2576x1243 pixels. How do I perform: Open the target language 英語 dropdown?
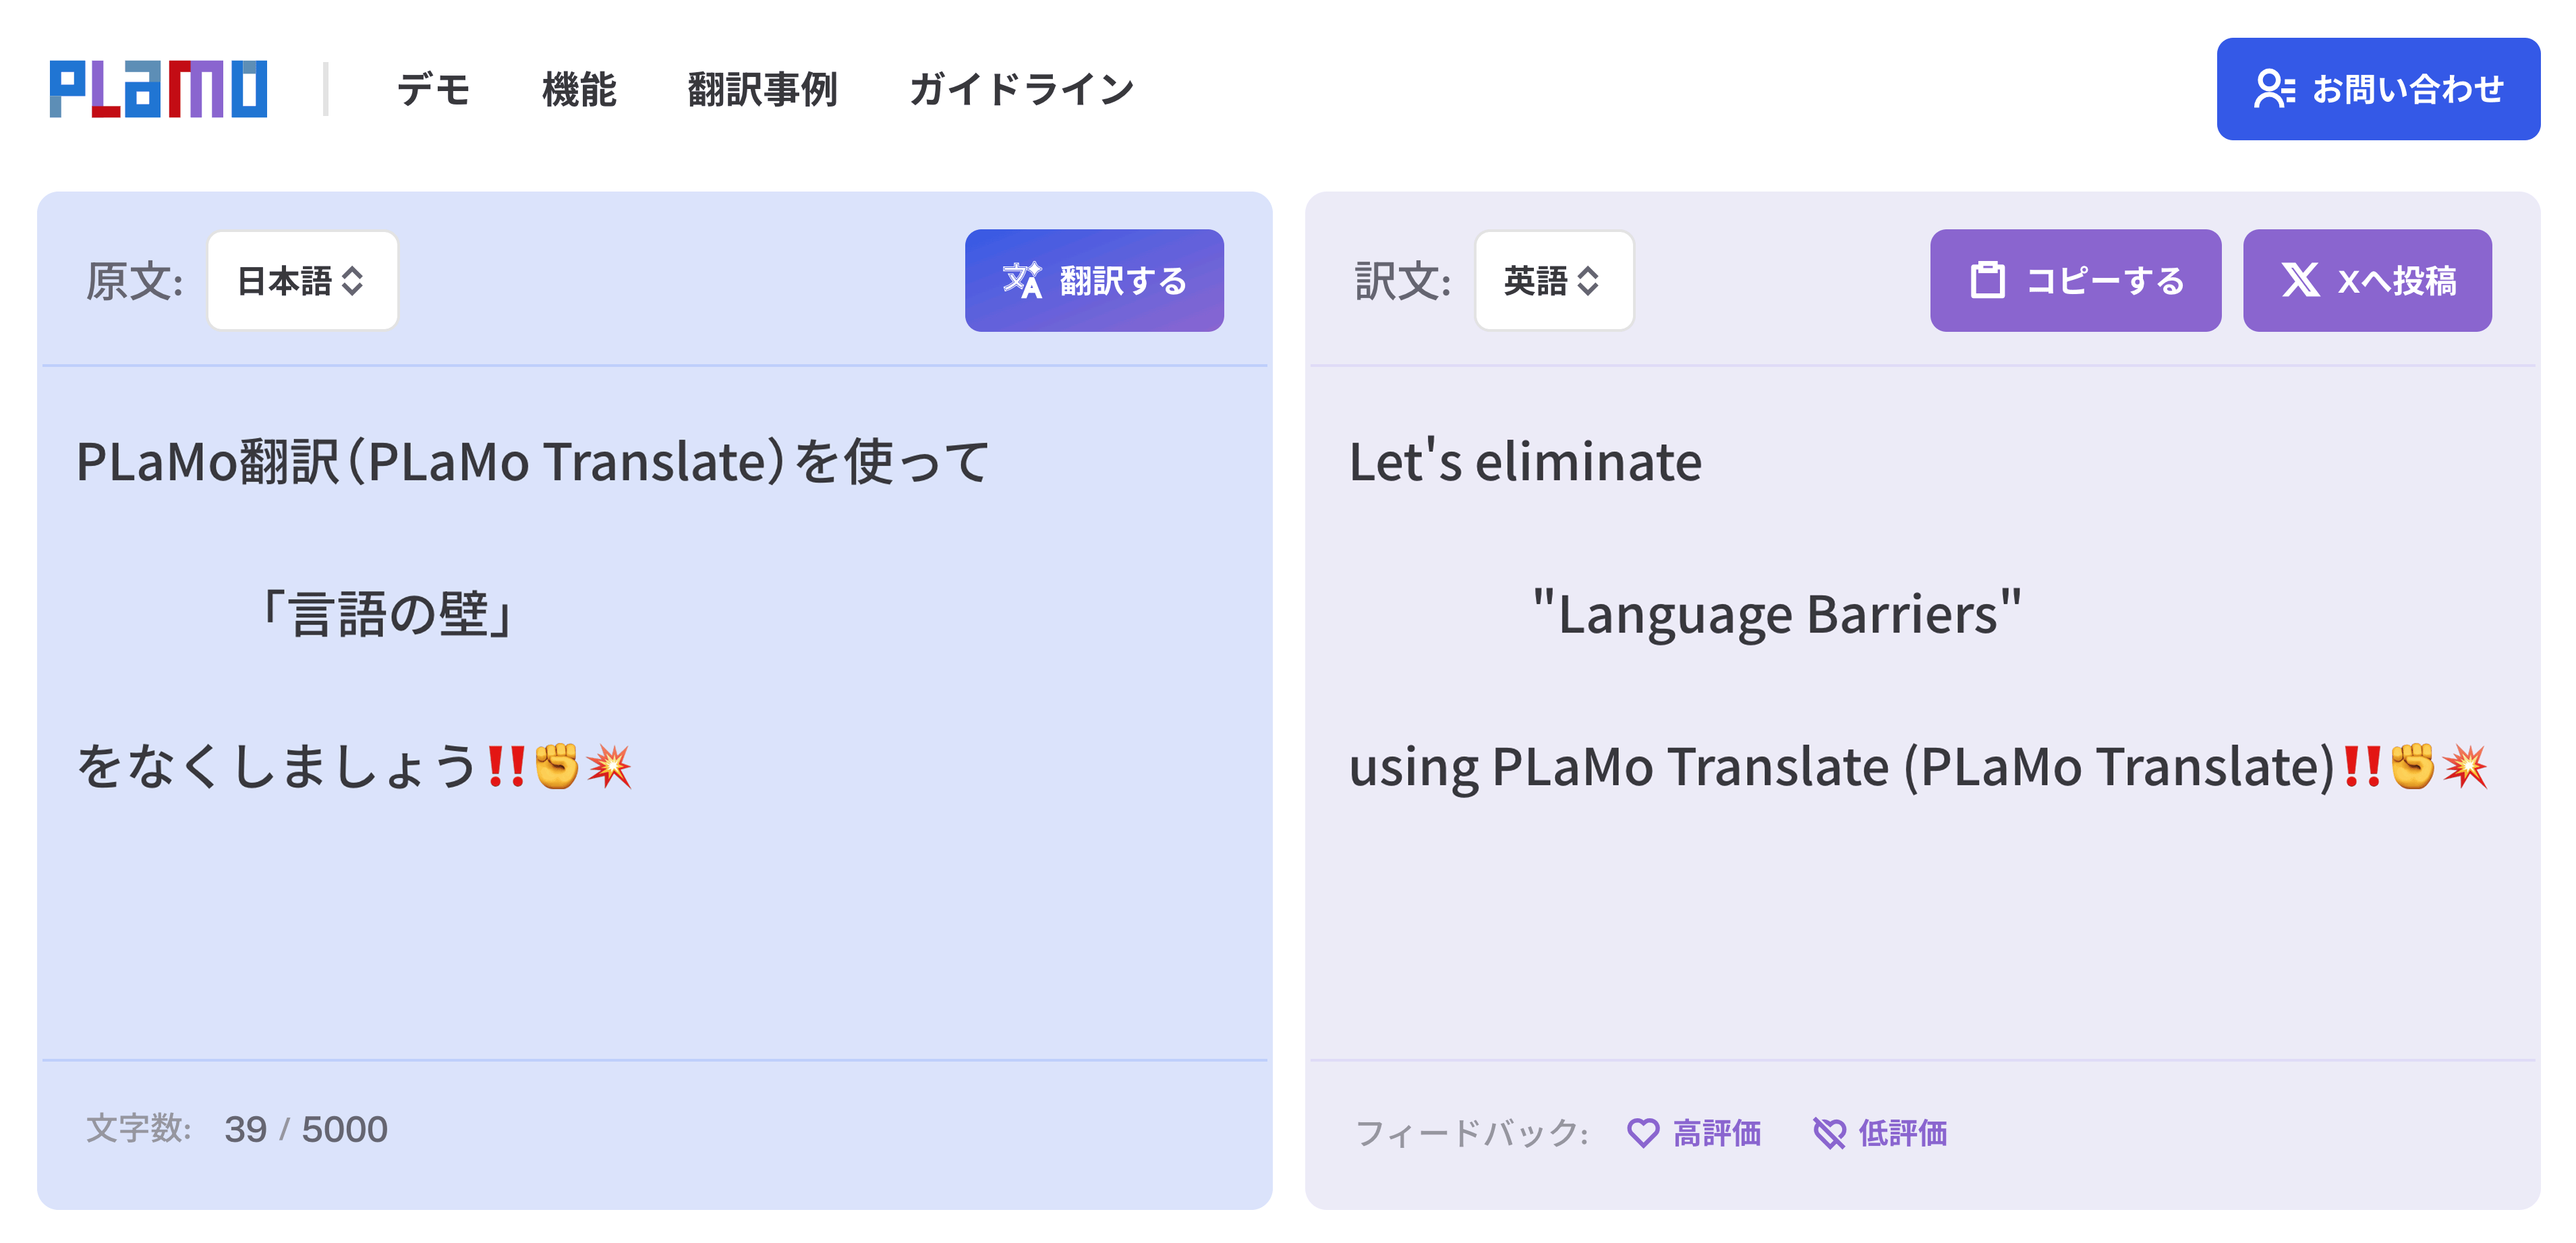(x=1553, y=281)
